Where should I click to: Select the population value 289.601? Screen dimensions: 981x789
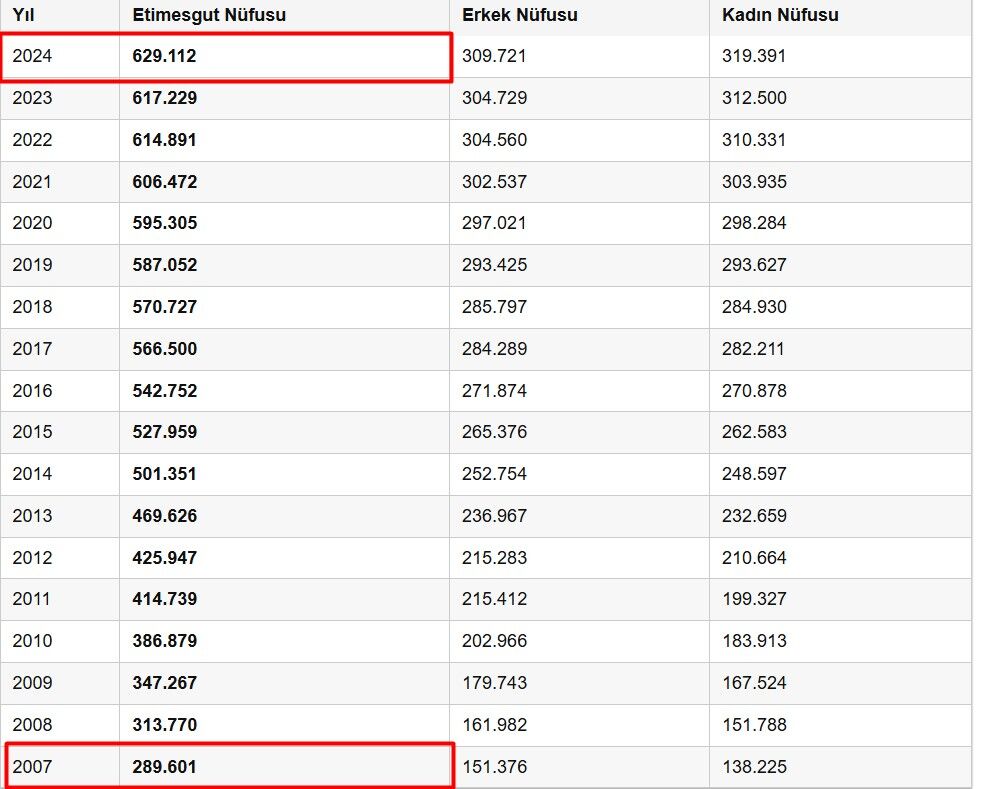pos(165,766)
